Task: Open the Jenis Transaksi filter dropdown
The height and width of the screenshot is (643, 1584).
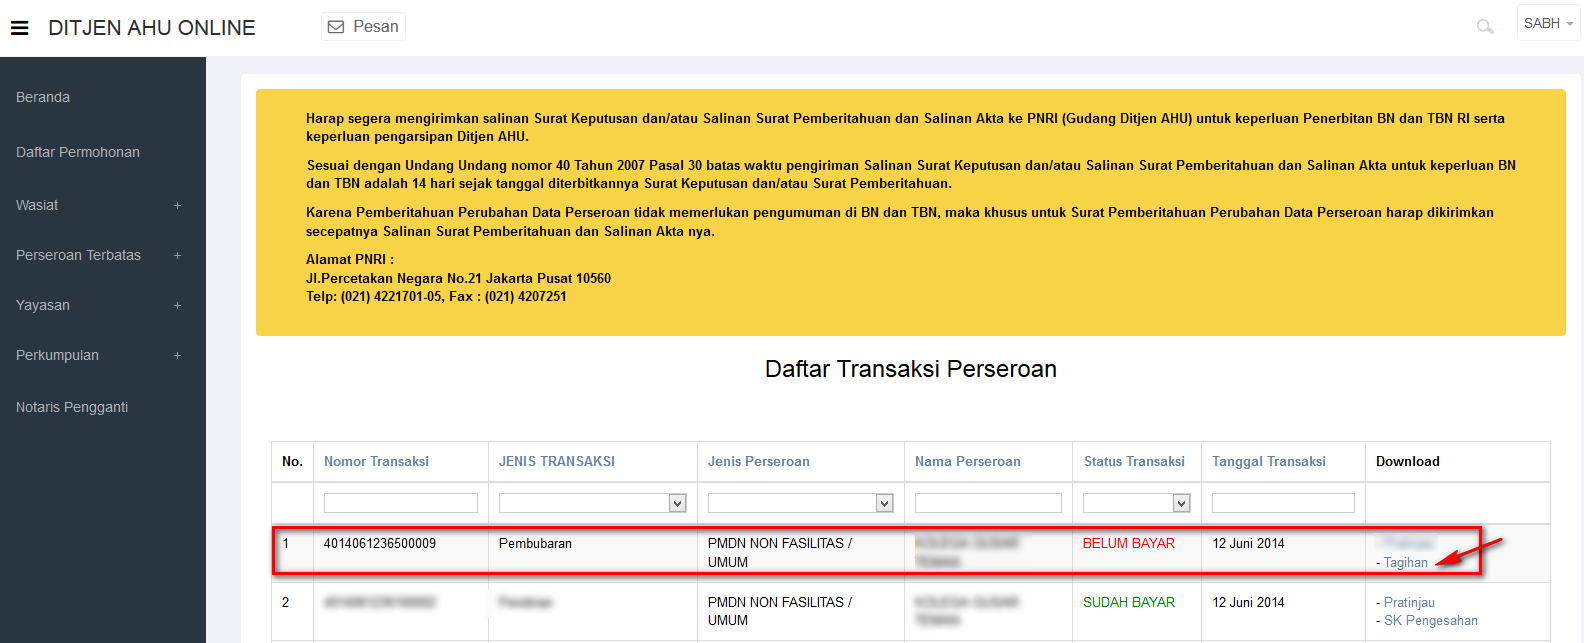Action: click(592, 503)
